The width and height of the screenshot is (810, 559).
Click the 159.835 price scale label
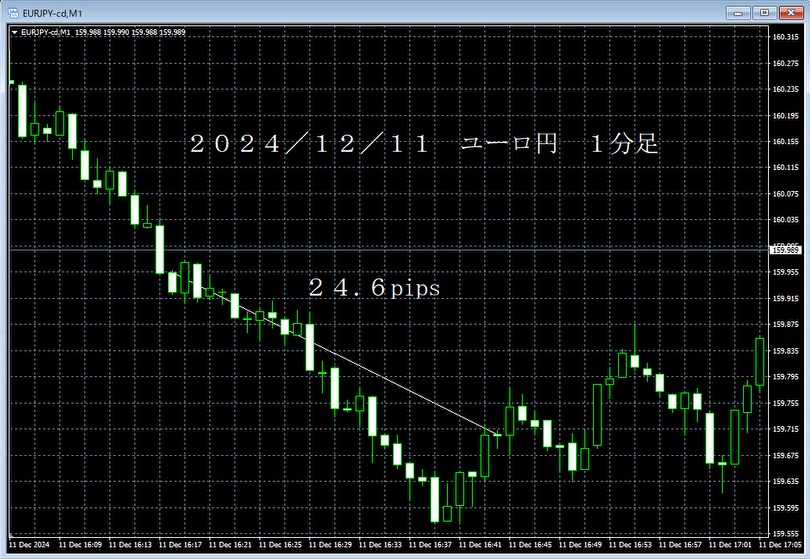(785, 351)
